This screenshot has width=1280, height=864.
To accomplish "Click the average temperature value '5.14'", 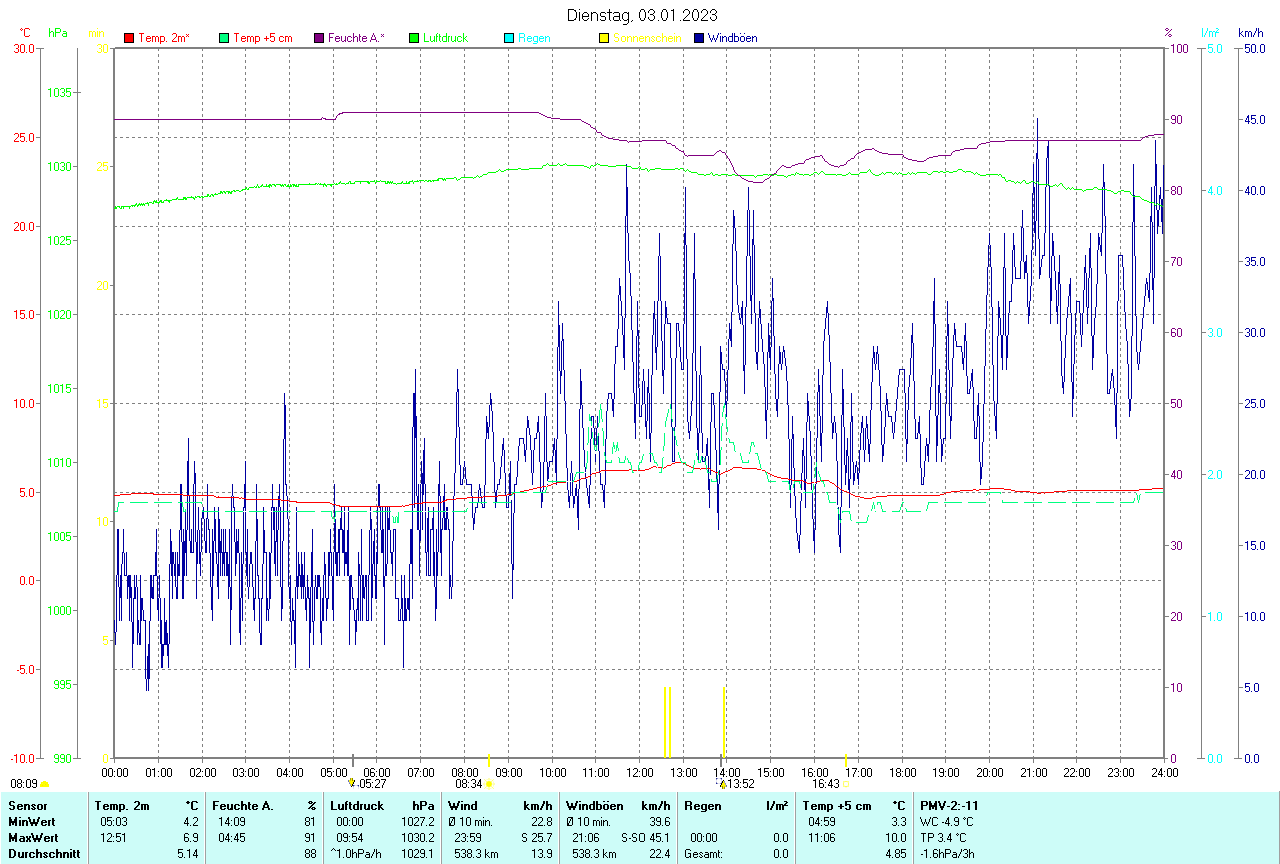I will point(188,854).
